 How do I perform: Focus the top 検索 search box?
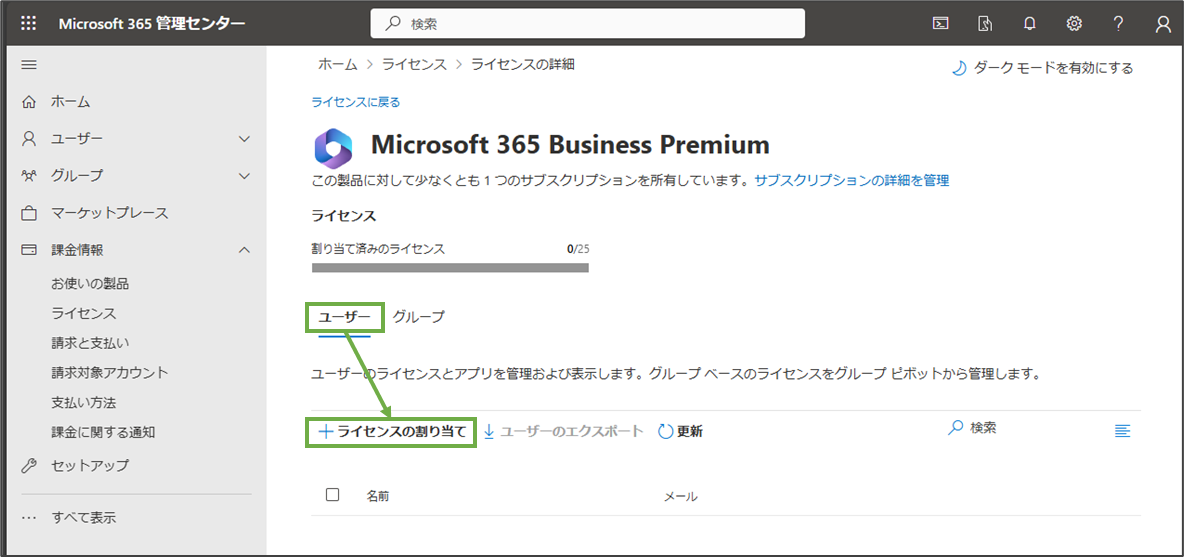pos(587,23)
